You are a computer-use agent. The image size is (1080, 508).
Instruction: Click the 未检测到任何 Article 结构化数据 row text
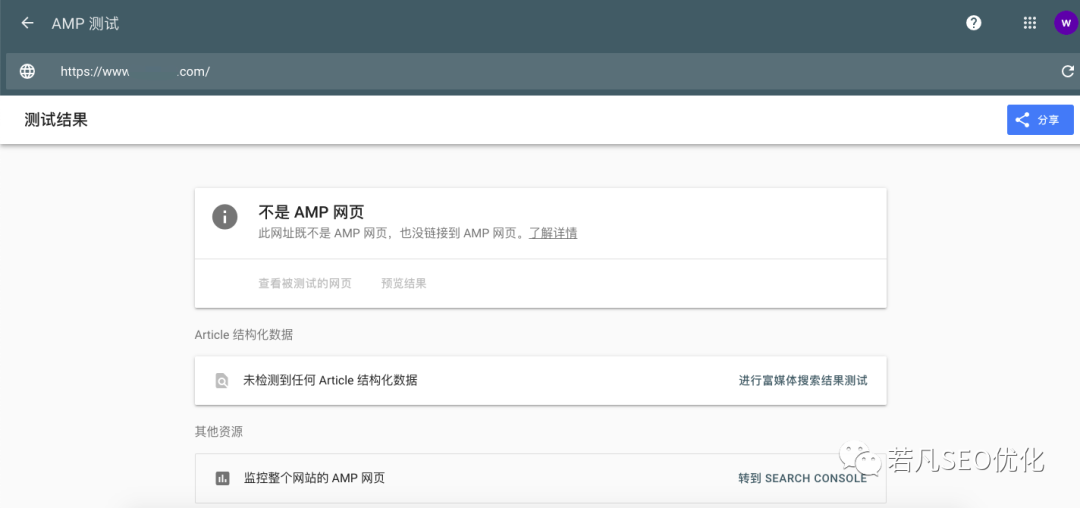pyautogui.click(x=330, y=380)
